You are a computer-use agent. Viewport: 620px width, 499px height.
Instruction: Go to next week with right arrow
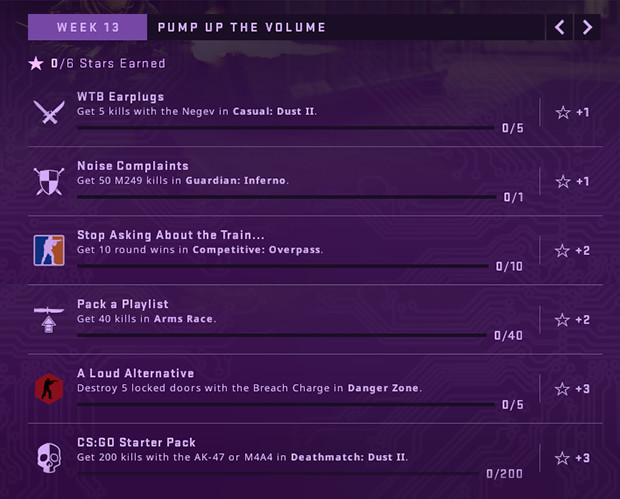588,27
